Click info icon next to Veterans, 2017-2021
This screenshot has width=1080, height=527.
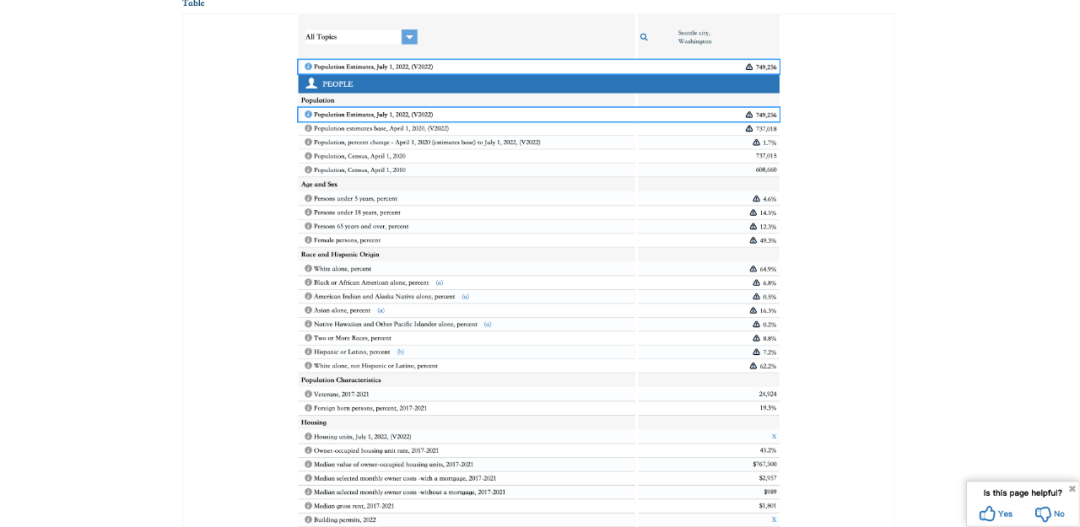pyautogui.click(x=308, y=394)
